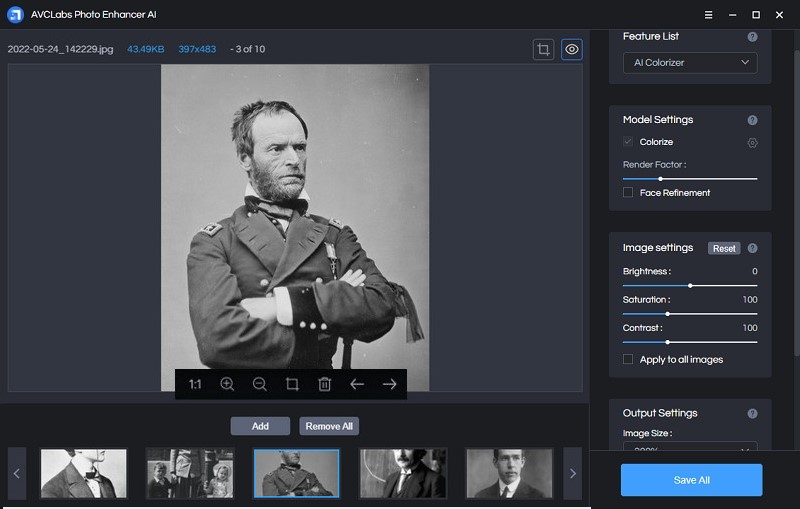800x509 pixels.
Task: Click the Contrast value 100
Action: click(750, 328)
